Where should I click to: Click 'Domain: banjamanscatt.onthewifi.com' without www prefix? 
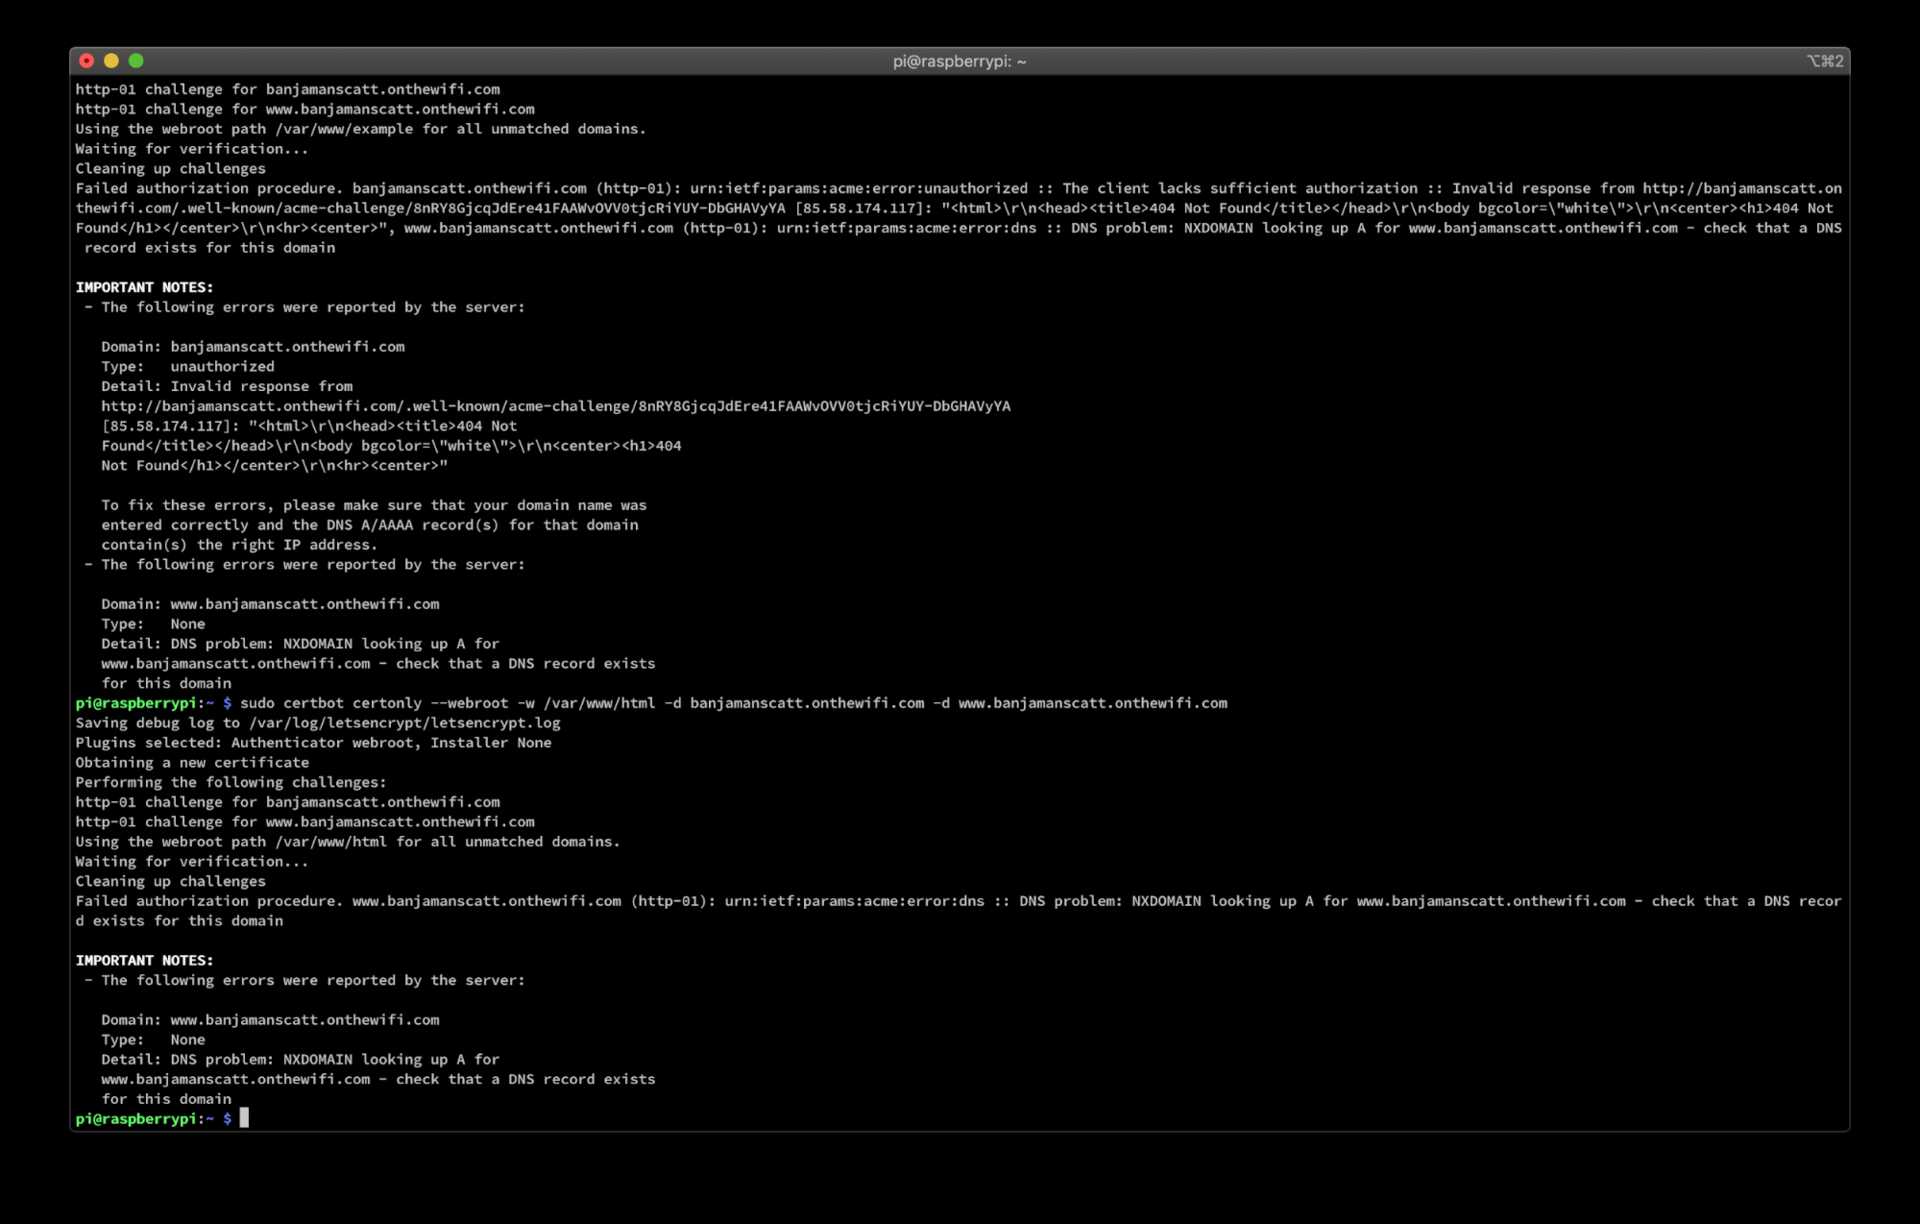[253, 347]
